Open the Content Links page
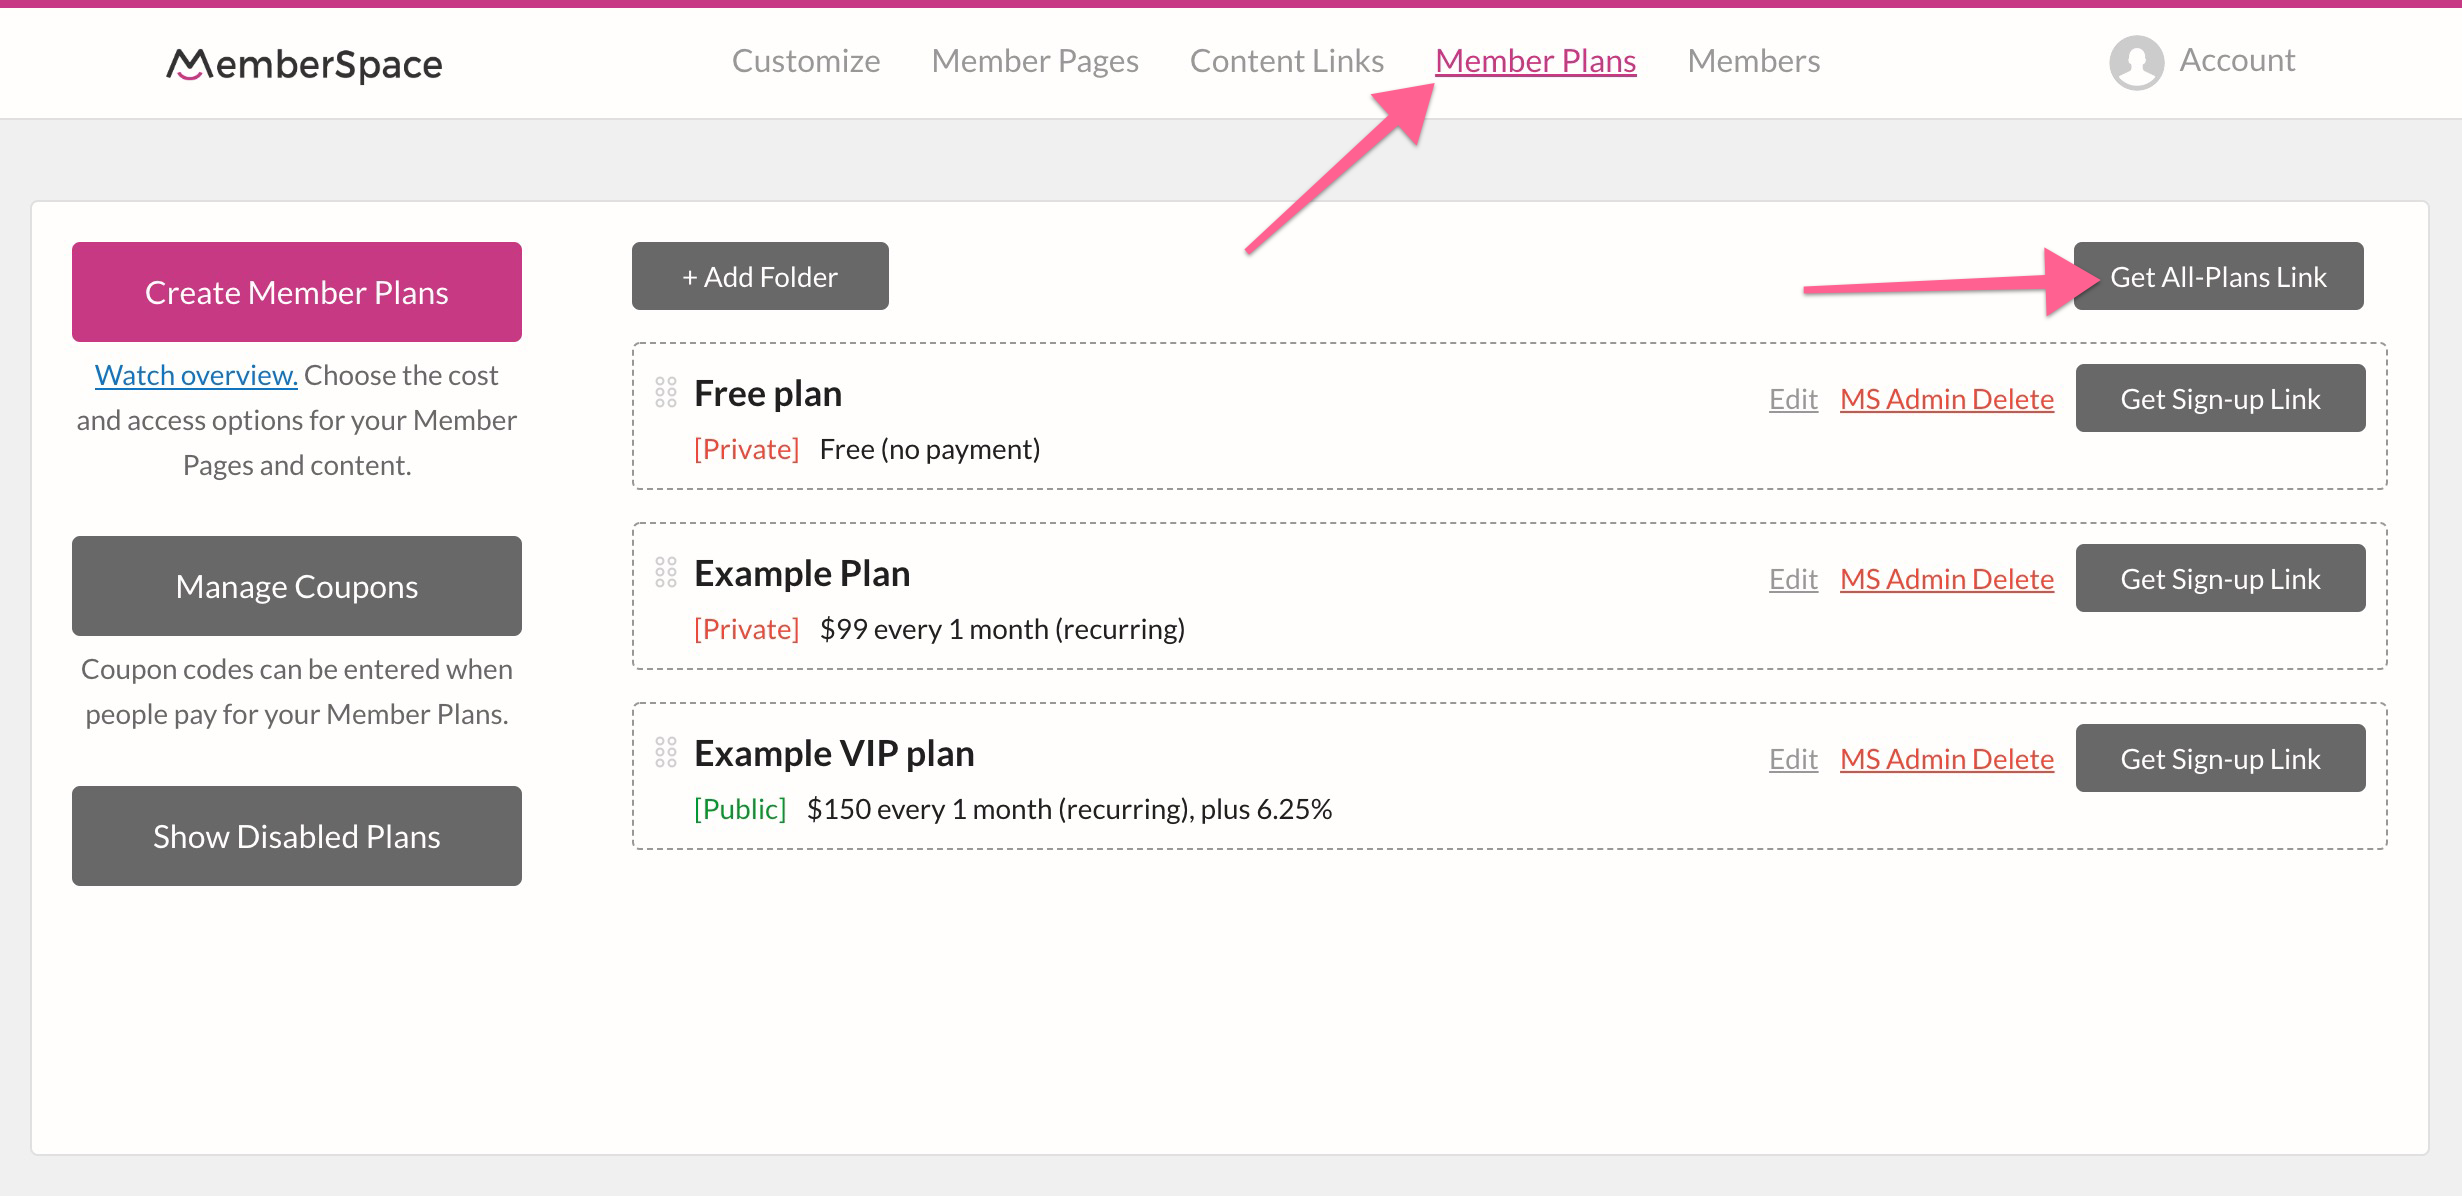The image size is (2462, 1196). point(1286,60)
